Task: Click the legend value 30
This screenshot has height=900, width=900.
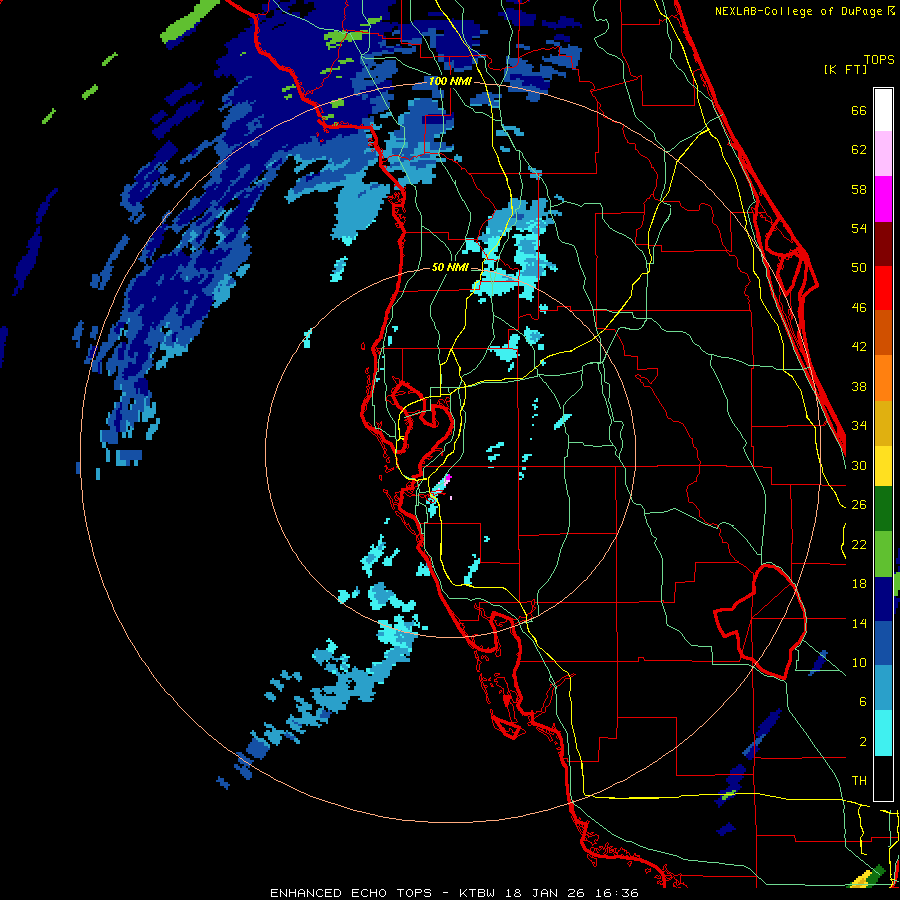Action: click(859, 465)
